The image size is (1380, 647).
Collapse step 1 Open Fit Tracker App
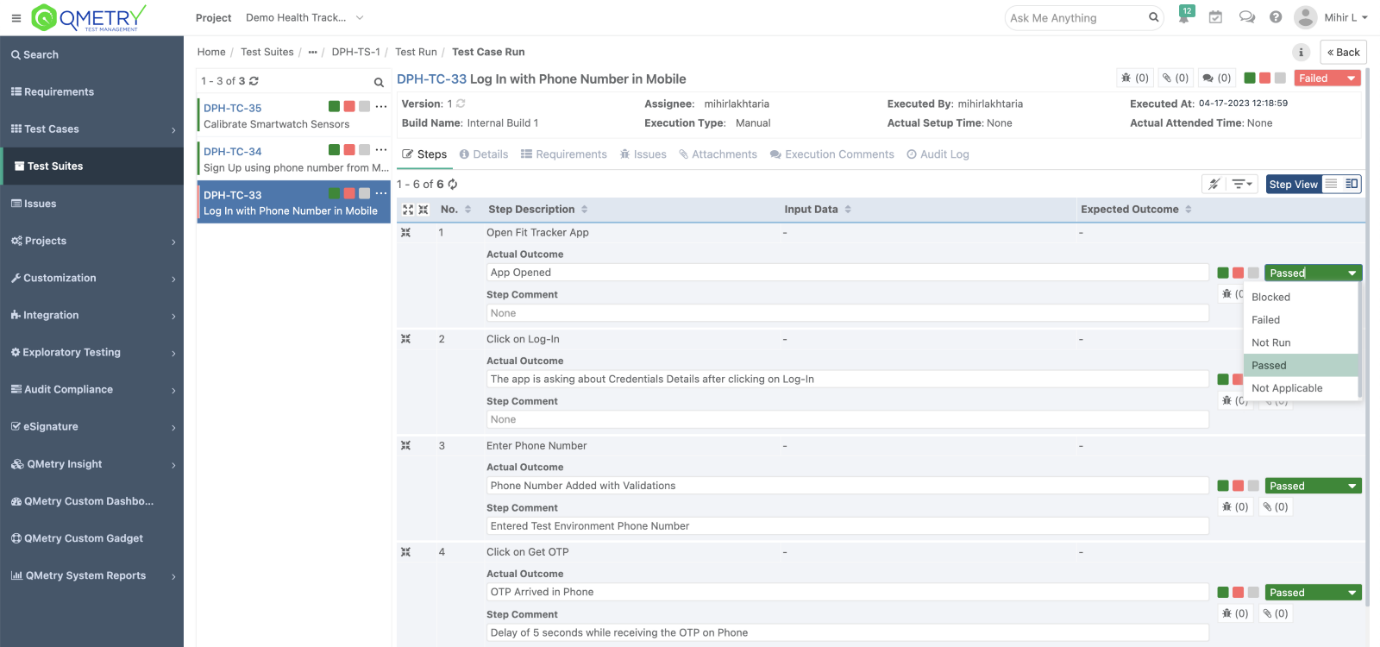tap(406, 232)
